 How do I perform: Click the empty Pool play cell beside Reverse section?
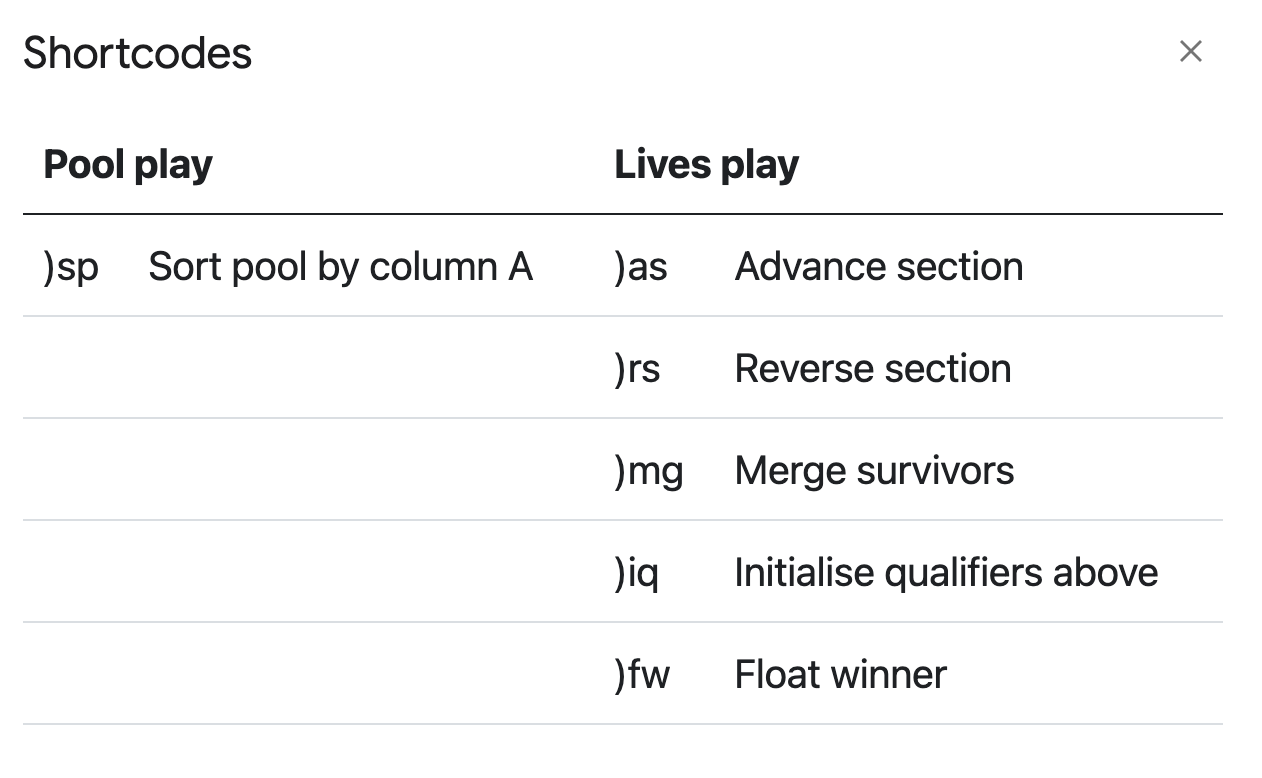(300, 369)
